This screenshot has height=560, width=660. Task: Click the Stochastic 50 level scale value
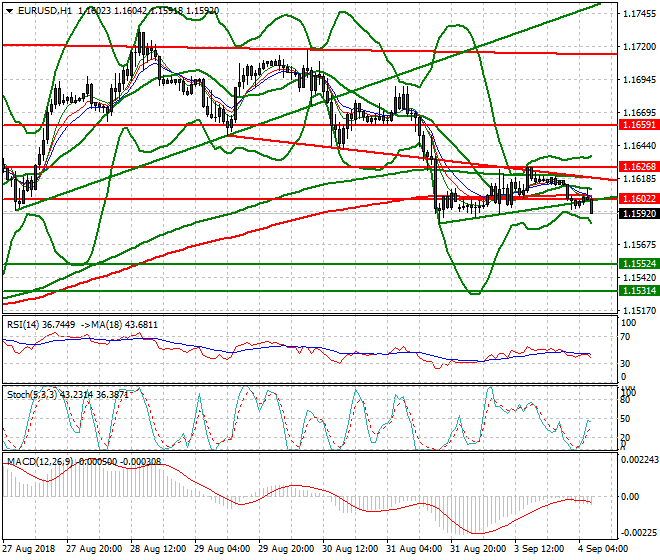pyautogui.click(x=625, y=419)
